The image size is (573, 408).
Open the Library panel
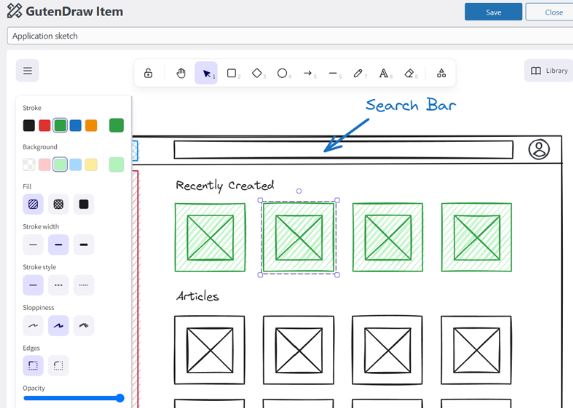tap(549, 71)
